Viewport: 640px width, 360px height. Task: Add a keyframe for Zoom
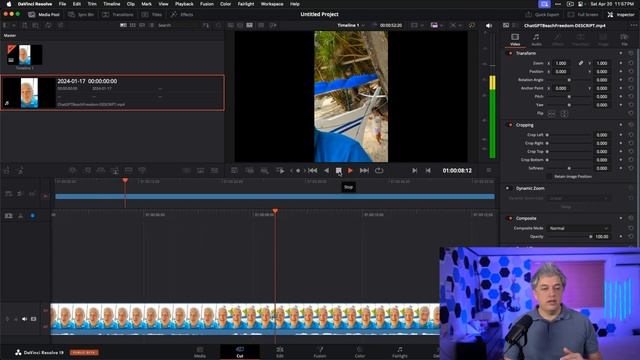[621, 63]
